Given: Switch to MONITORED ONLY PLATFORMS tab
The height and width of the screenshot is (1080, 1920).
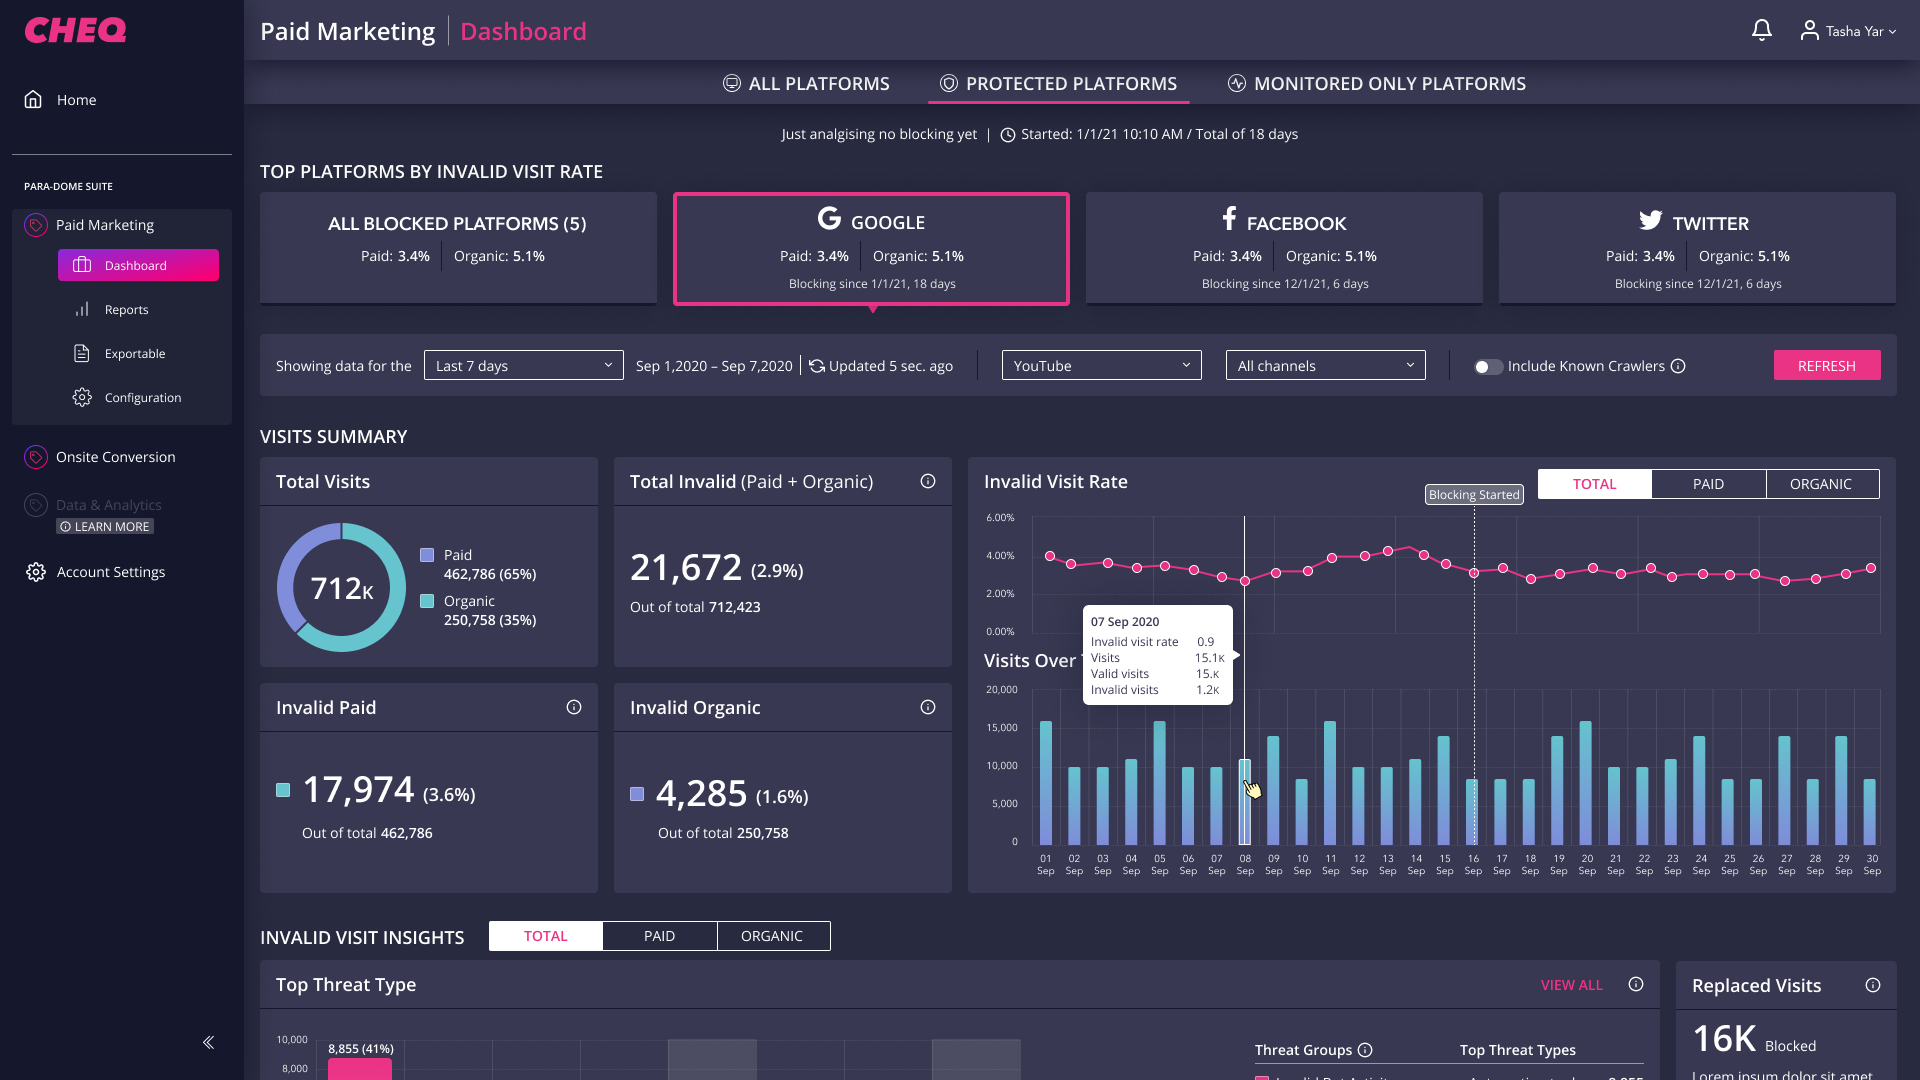Looking at the screenshot, I should click(1377, 84).
